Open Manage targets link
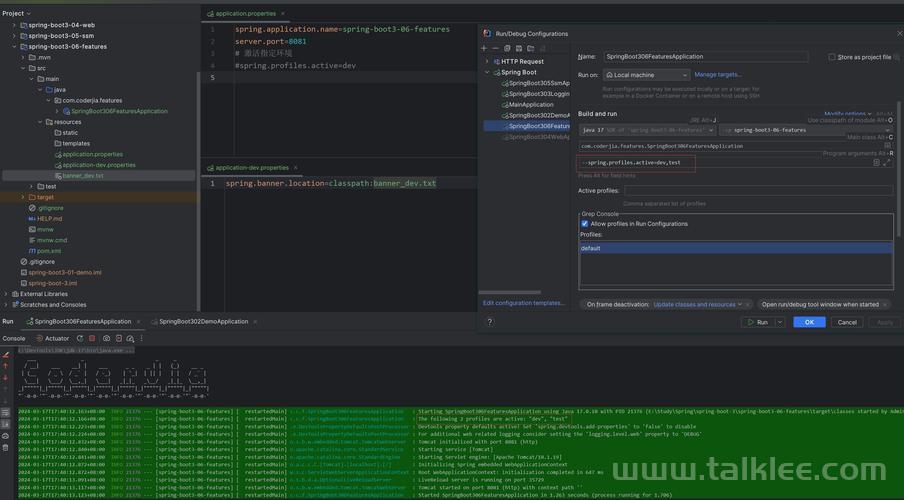Screen dimensions: 904x500 (717, 75)
